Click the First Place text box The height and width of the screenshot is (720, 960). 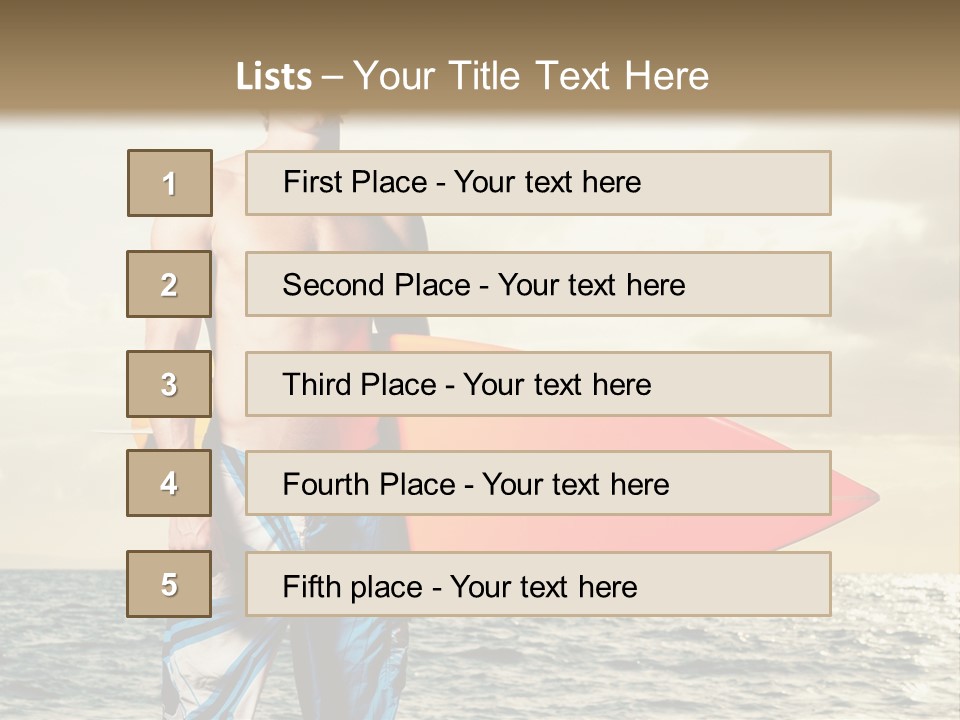point(538,183)
